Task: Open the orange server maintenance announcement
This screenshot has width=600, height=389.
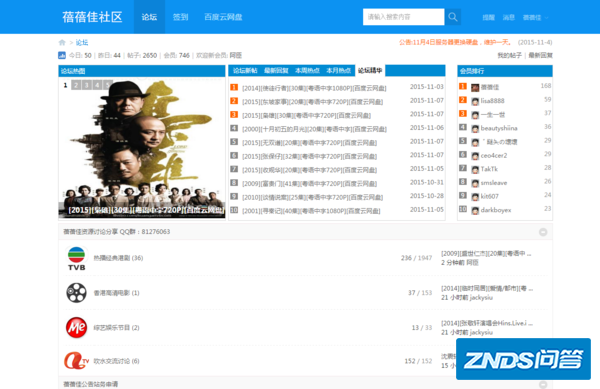Action: tap(455, 42)
